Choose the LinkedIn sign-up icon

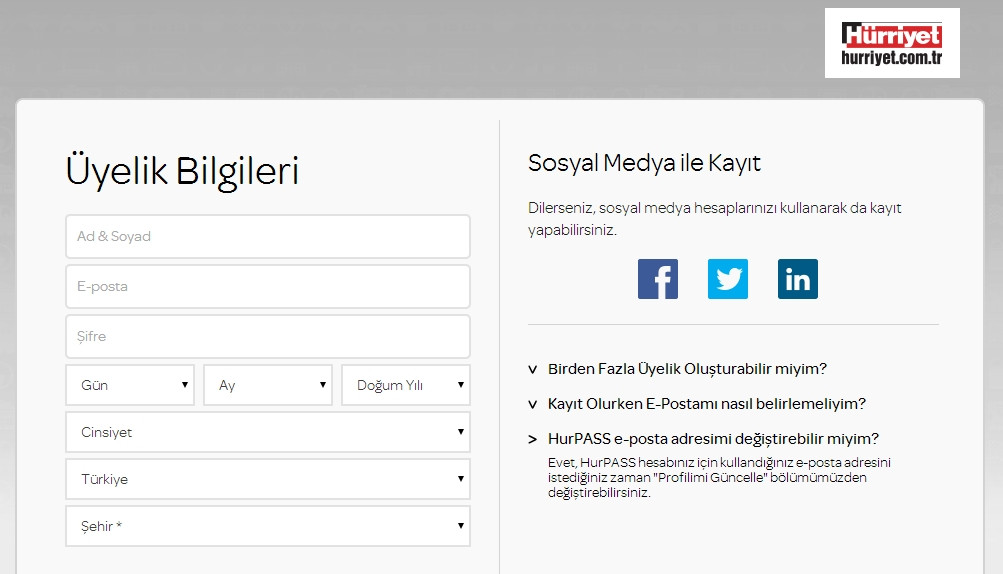798,279
